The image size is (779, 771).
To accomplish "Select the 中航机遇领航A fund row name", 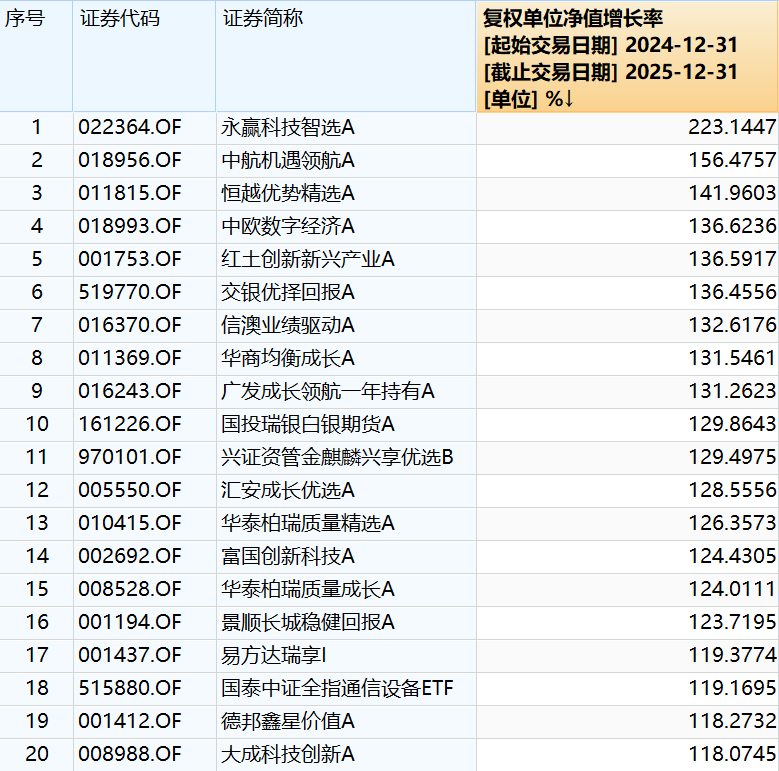I will coord(288,160).
